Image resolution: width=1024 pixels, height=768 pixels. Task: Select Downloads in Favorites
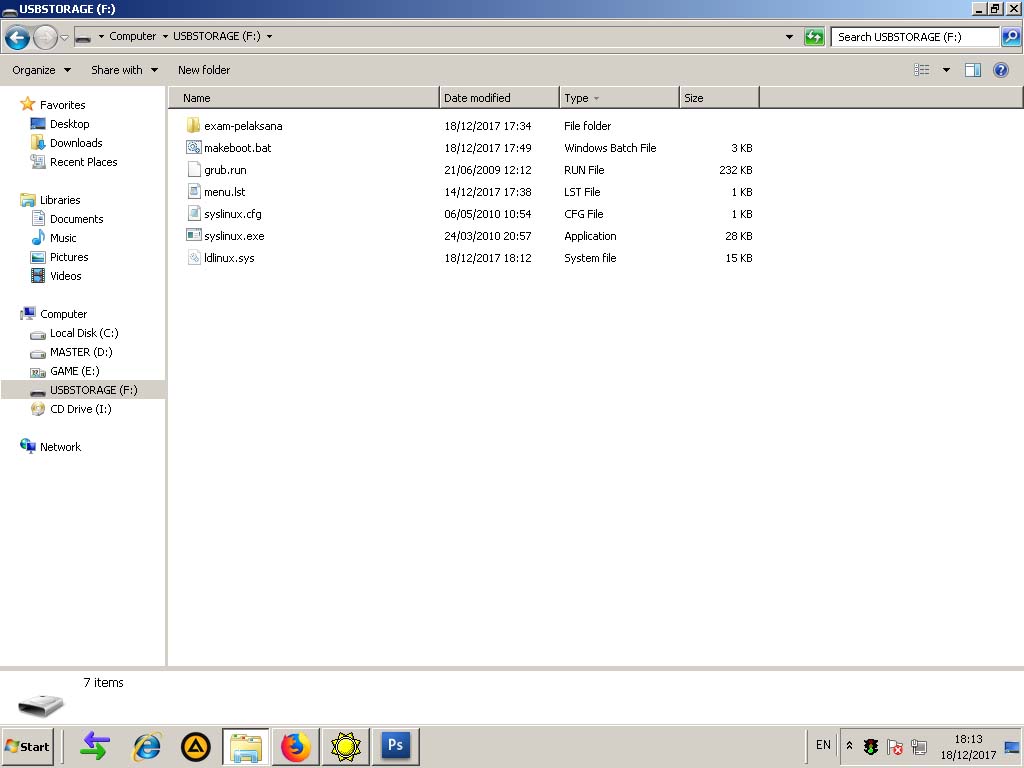[x=76, y=143]
